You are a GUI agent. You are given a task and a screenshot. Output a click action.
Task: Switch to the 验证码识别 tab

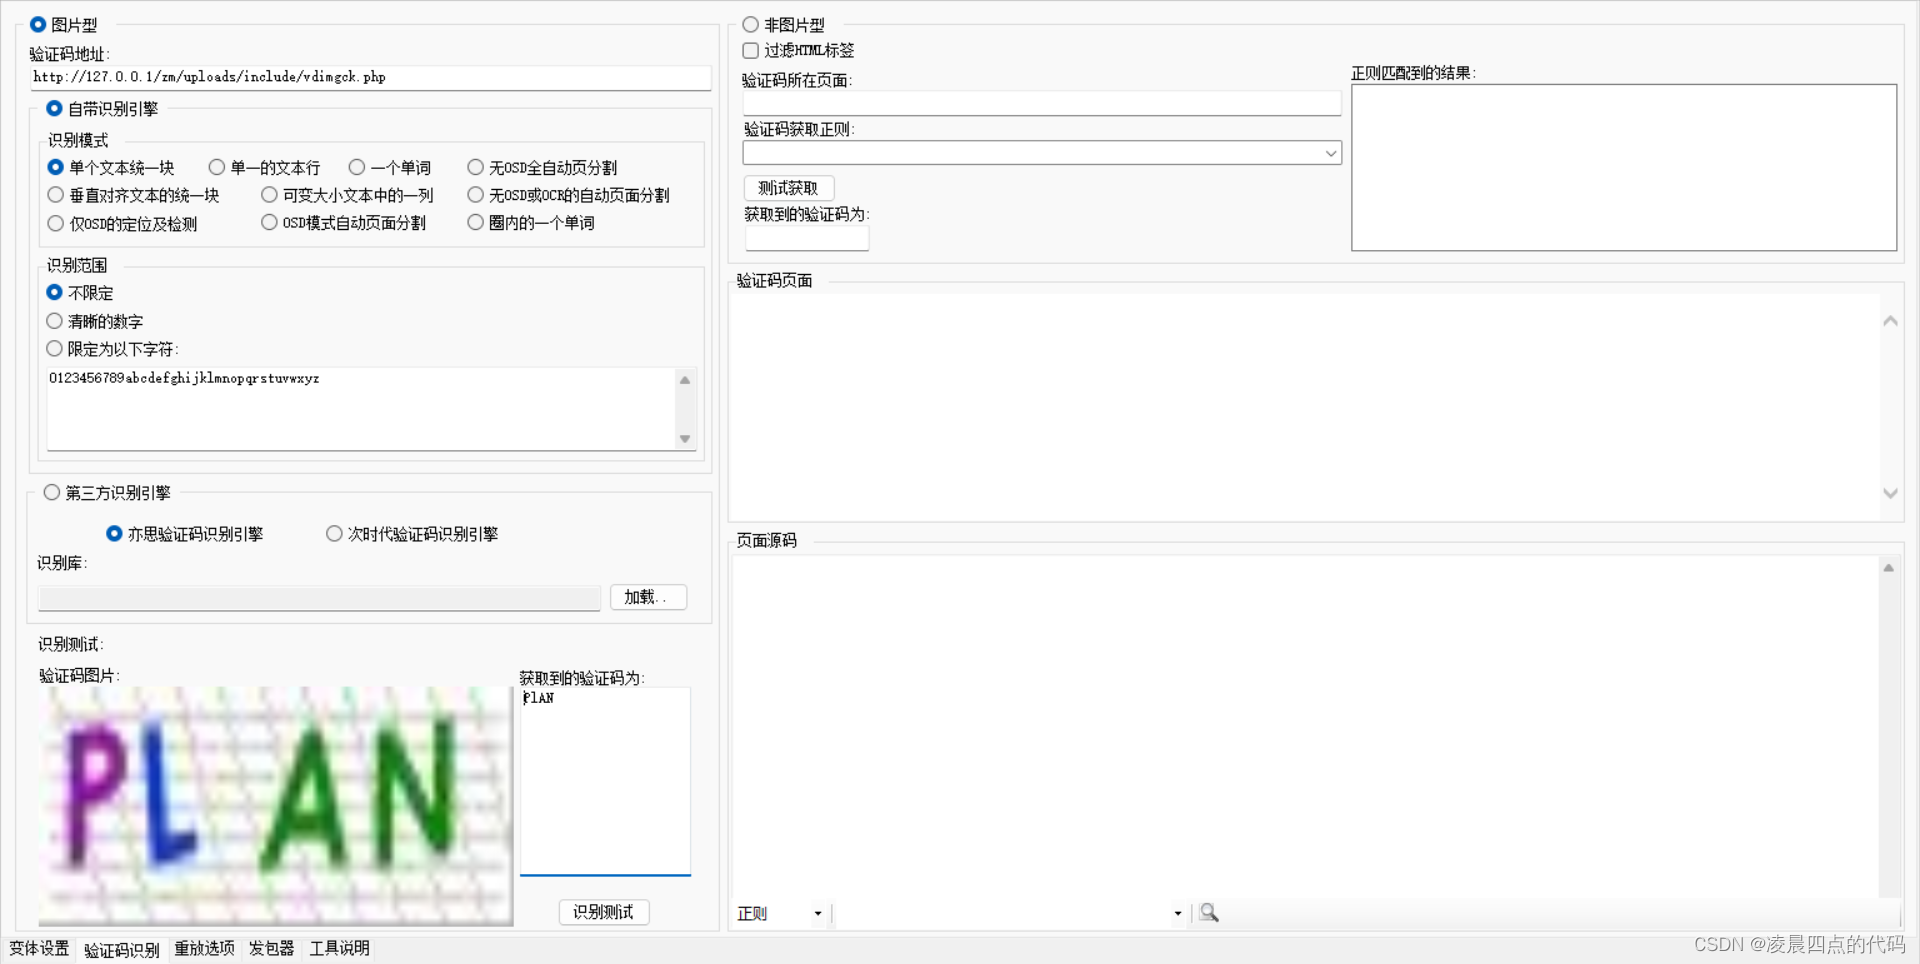coord(122,949)
